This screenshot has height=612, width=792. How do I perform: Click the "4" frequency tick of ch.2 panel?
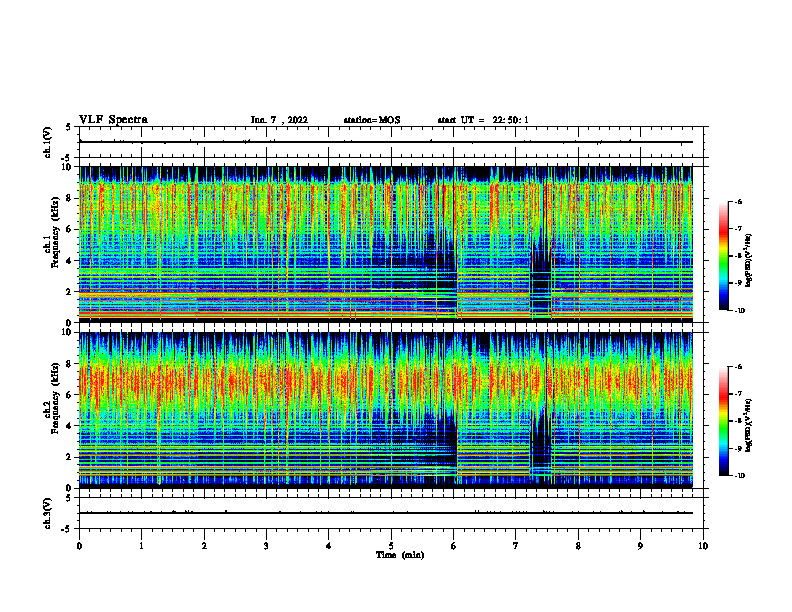pos(70,426)
